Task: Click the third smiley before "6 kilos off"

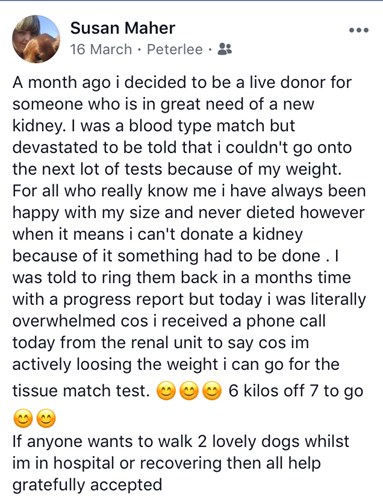Action: 212,392
